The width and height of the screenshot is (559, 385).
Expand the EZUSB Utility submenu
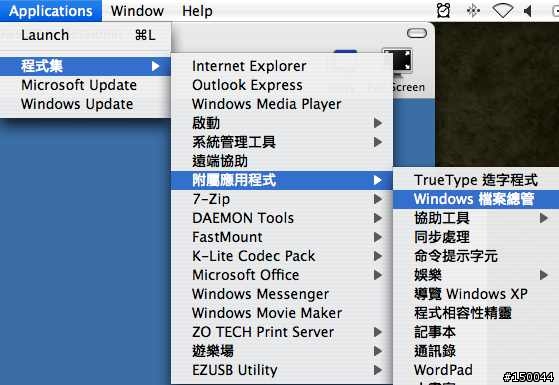[x=282, y=370]
